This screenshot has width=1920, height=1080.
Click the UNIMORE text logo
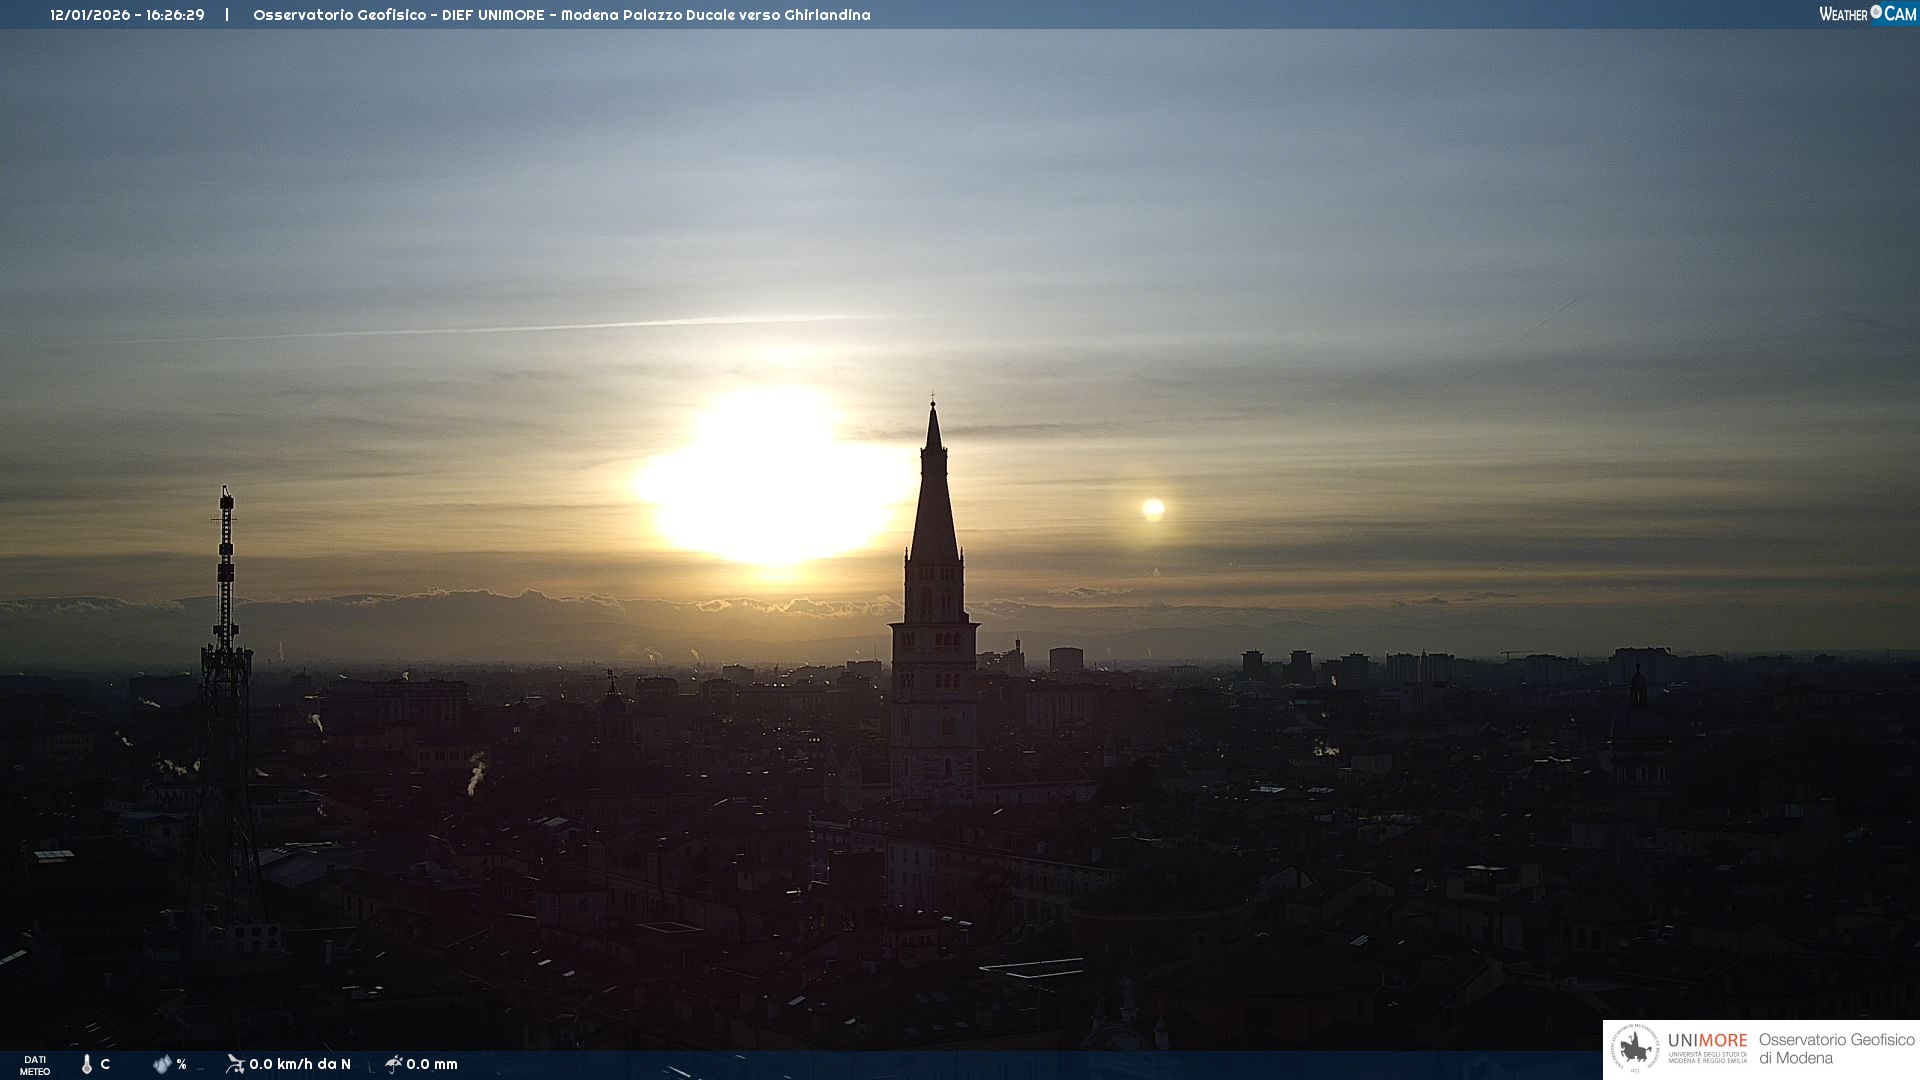coord(1707,1041)
